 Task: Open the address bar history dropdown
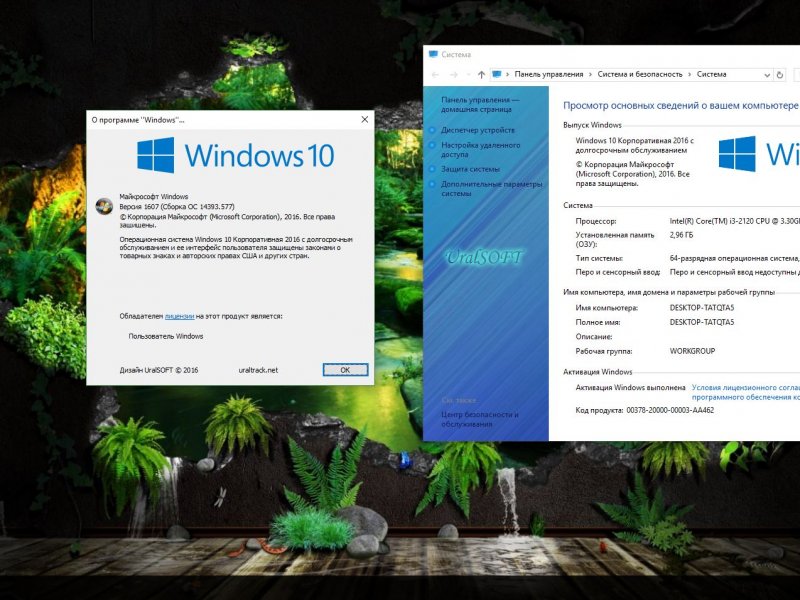(766, 75)
